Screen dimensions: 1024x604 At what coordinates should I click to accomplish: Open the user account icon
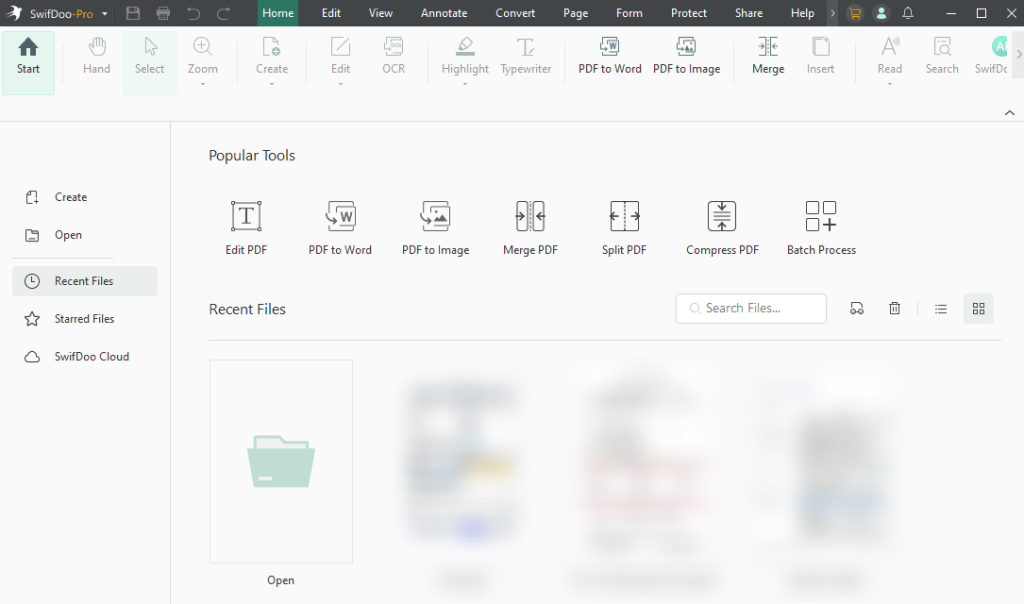pyautogui.click(x=881, y=13)
